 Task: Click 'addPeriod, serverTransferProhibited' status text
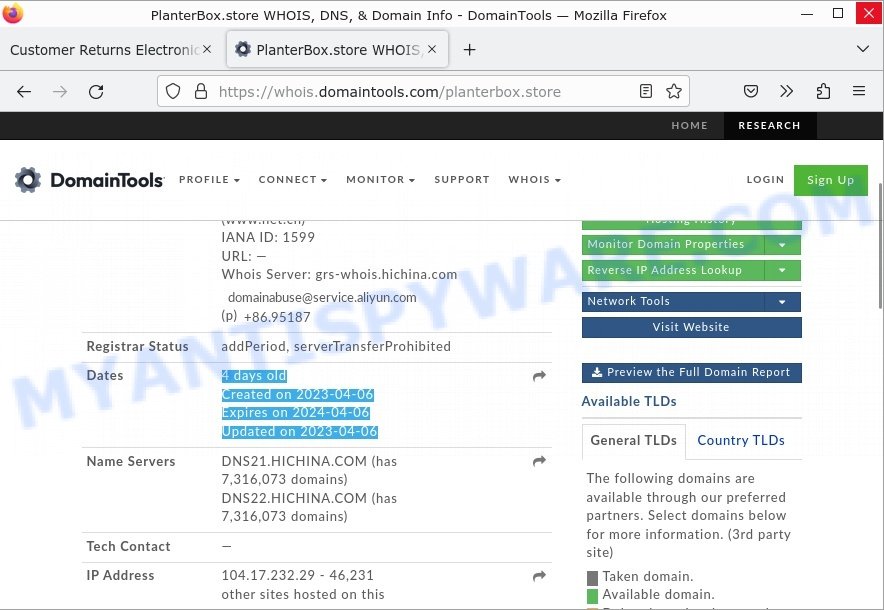(336, 346)
